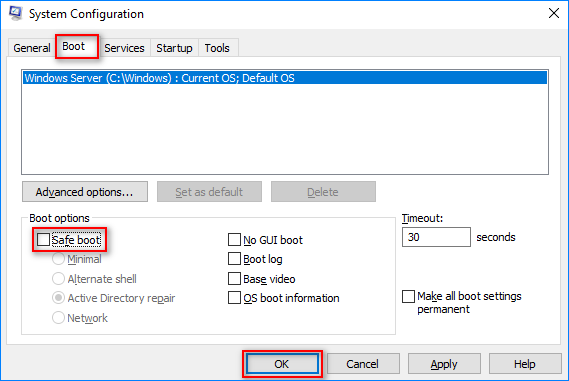This screenshot has width=569, height=381.
Task: Close the System Configuration window
Action: (554, 13)
